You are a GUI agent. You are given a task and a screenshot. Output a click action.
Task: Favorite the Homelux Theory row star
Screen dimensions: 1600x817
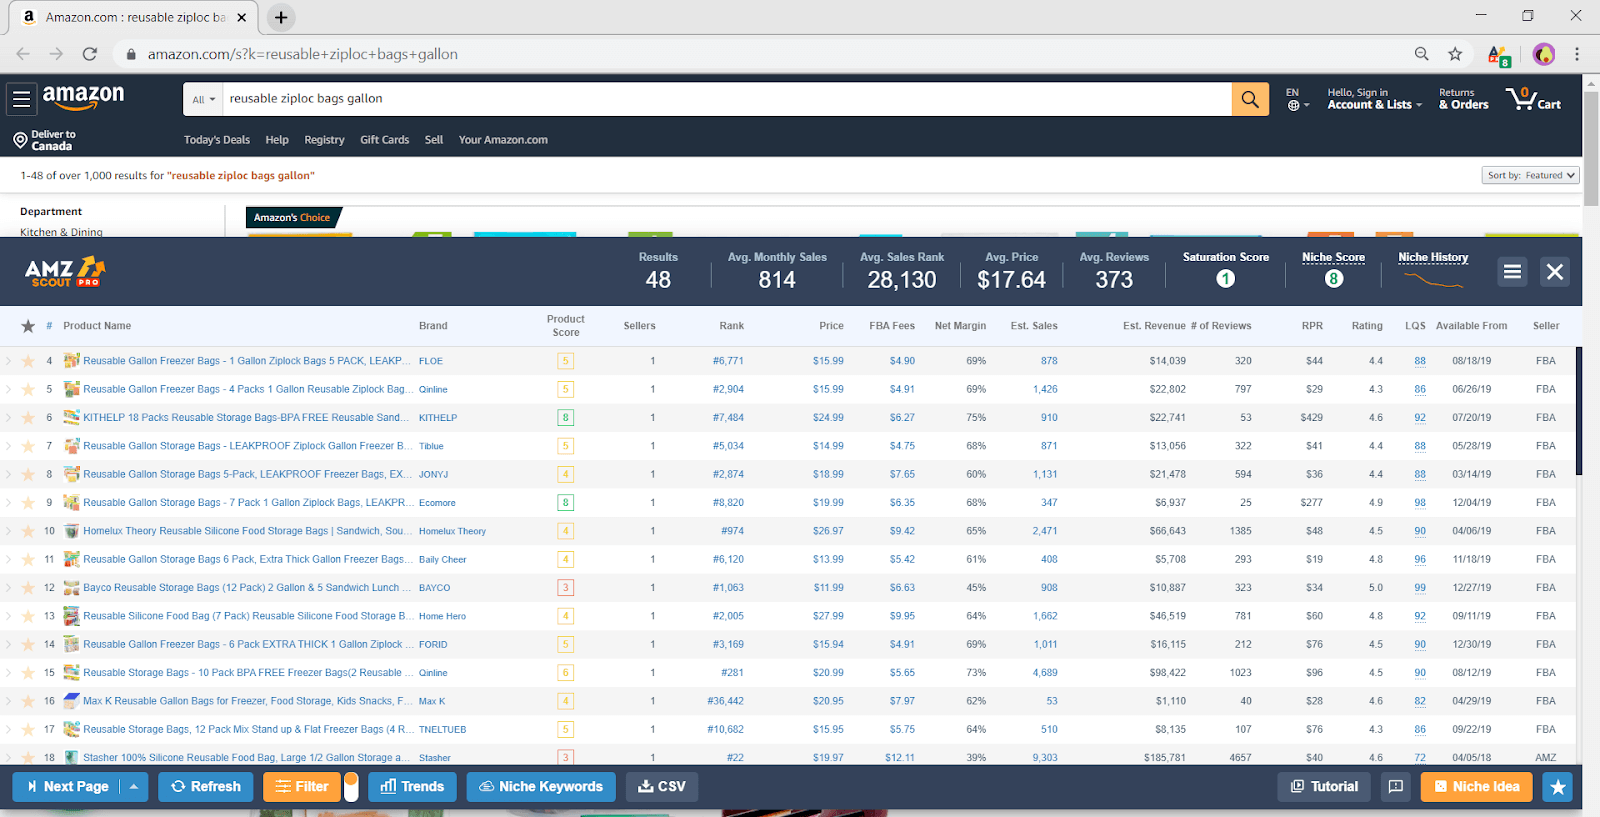pos(28,531)
